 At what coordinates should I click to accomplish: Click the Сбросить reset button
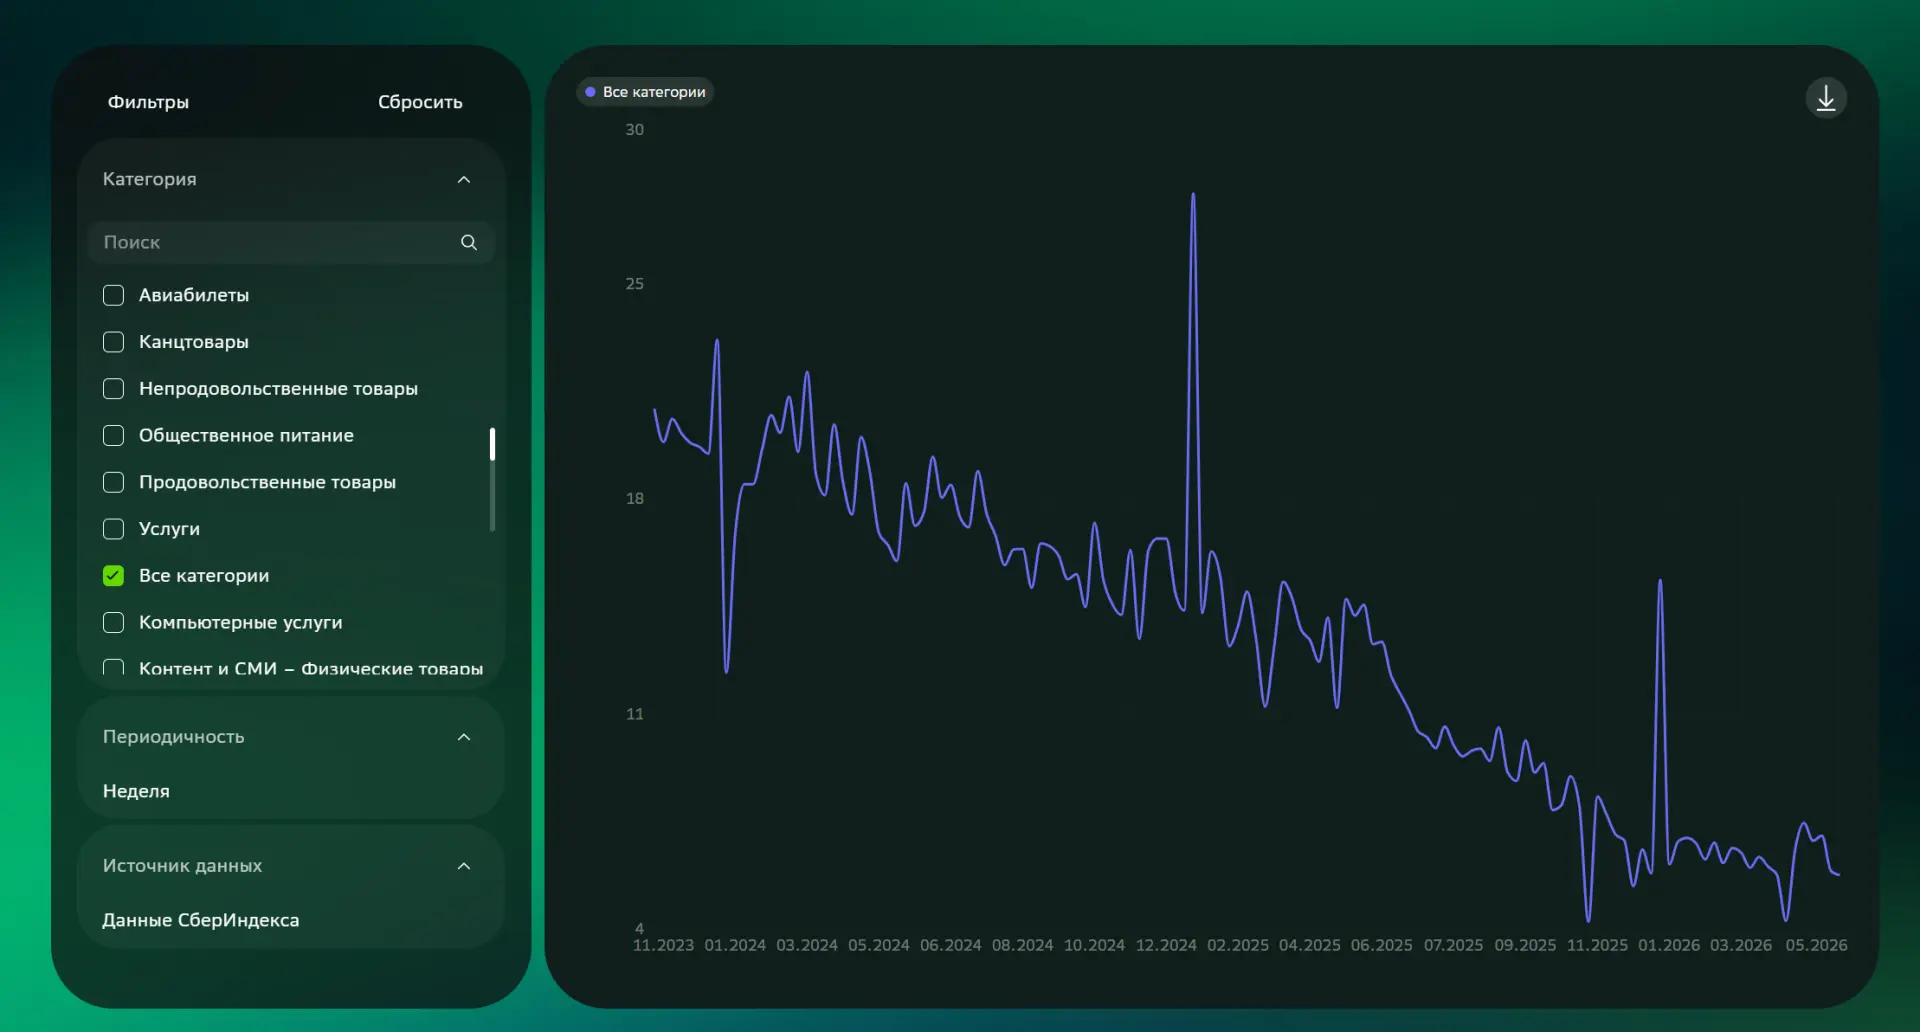(420, 102)
